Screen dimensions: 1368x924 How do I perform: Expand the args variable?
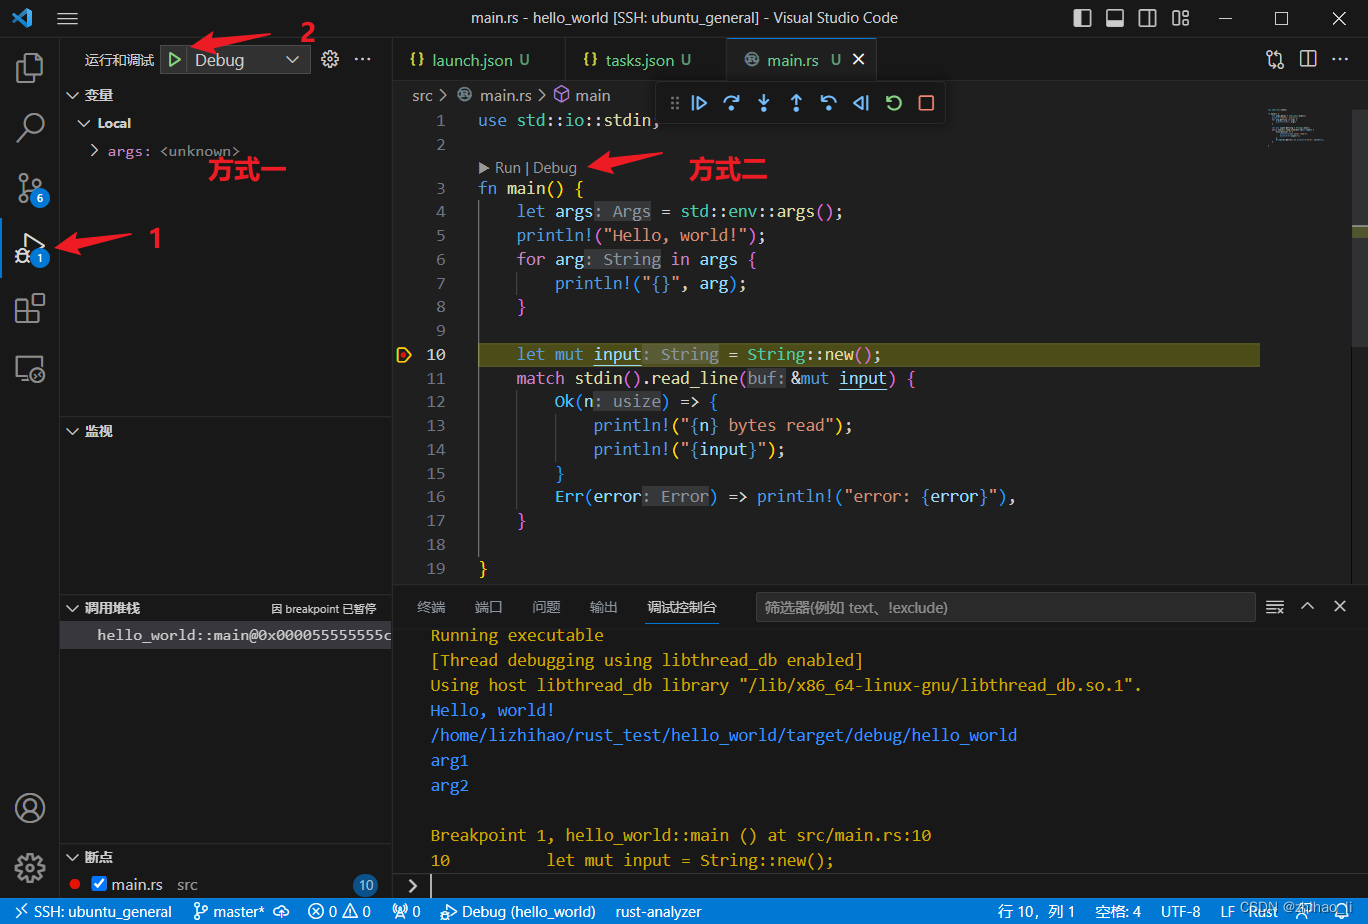tap(95, 151)
